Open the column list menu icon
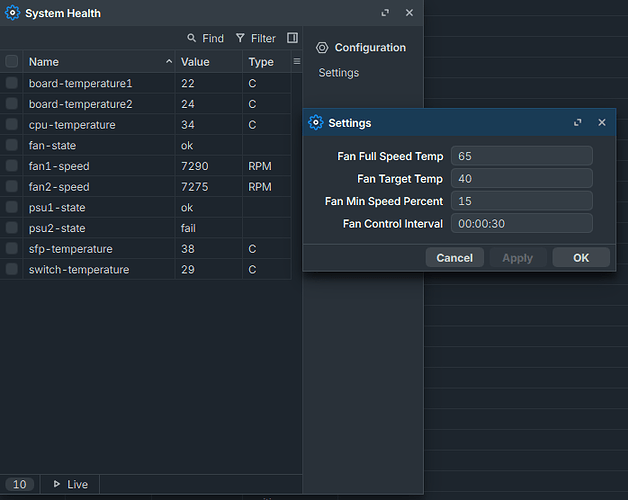The image size is (628, 500). (296, 62)
